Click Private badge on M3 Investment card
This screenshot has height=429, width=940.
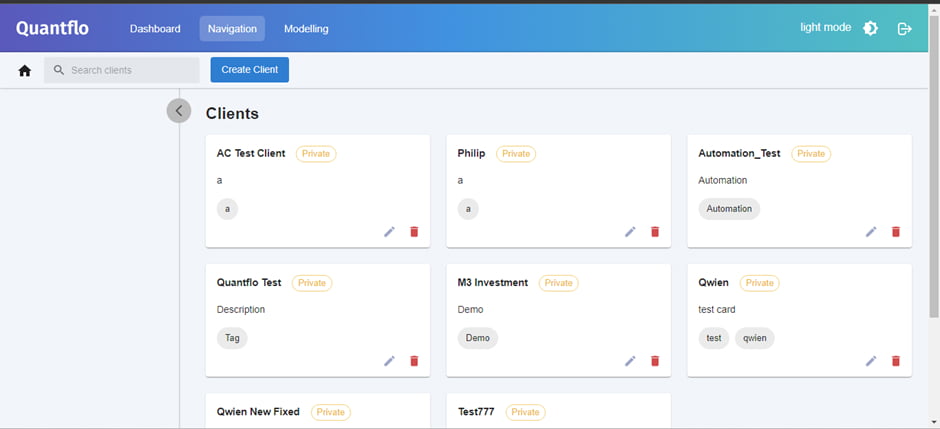[559, 283]
